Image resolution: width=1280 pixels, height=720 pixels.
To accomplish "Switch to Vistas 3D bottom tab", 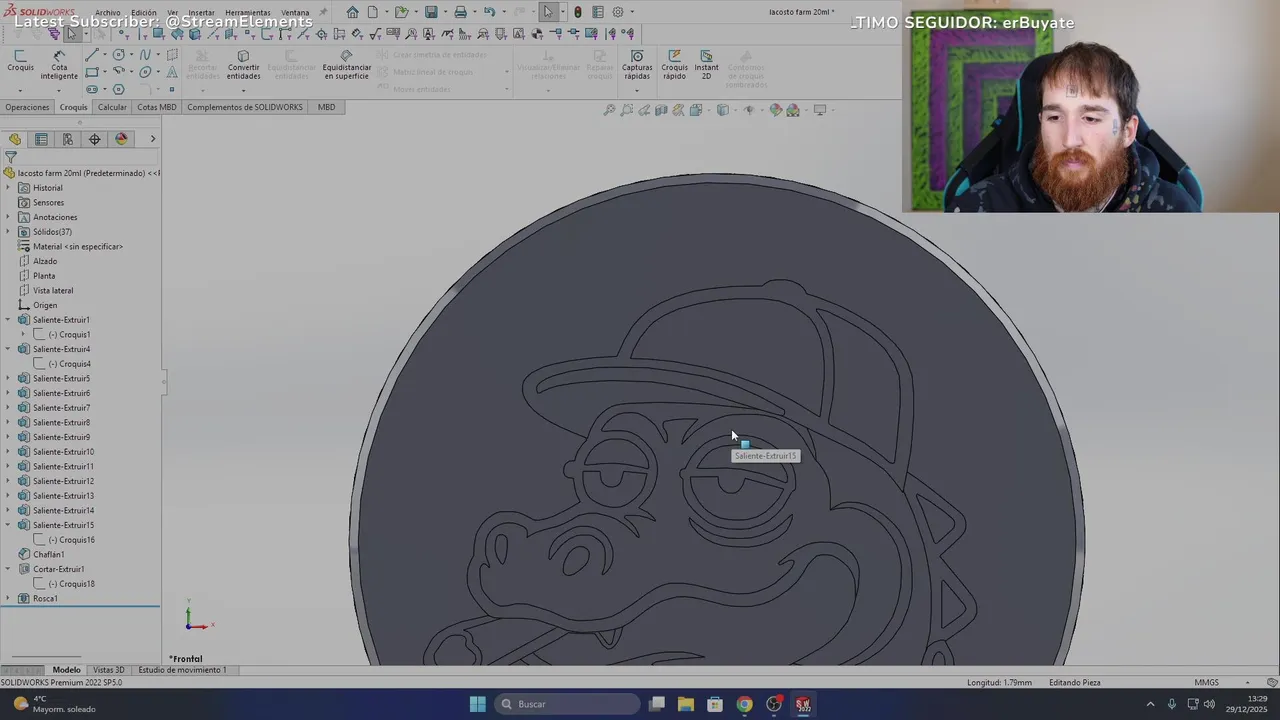I will pyautogui.click(x=109, y=670).
